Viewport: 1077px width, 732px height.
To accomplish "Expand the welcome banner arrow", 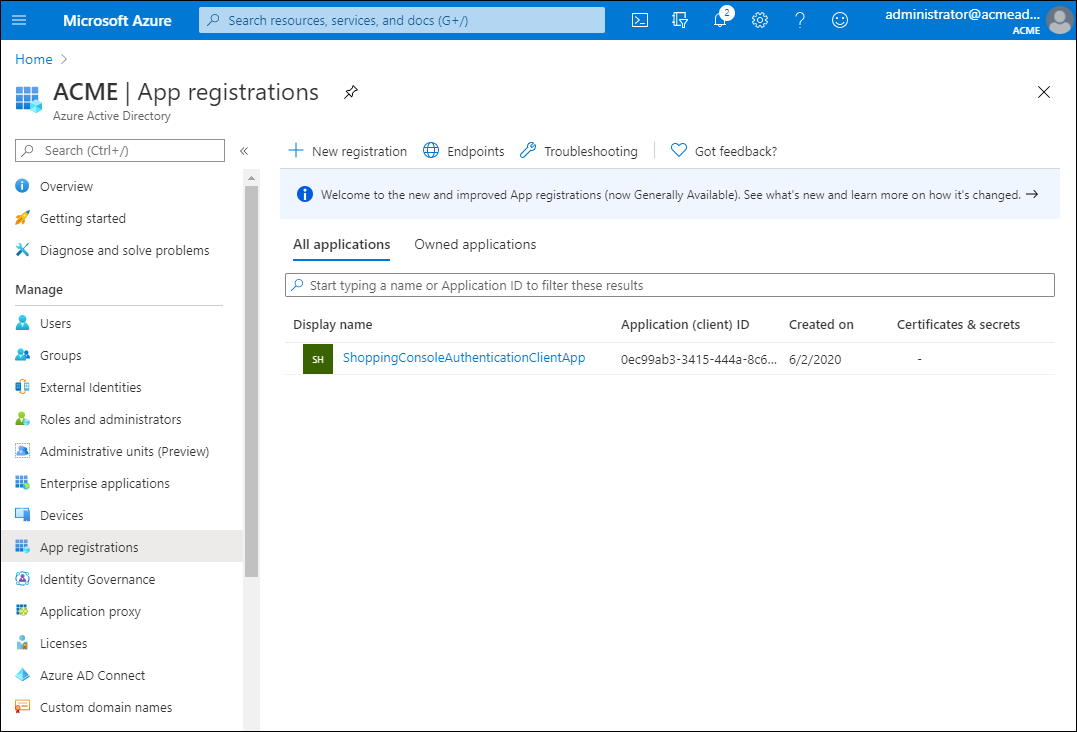I will [1032, 195].
